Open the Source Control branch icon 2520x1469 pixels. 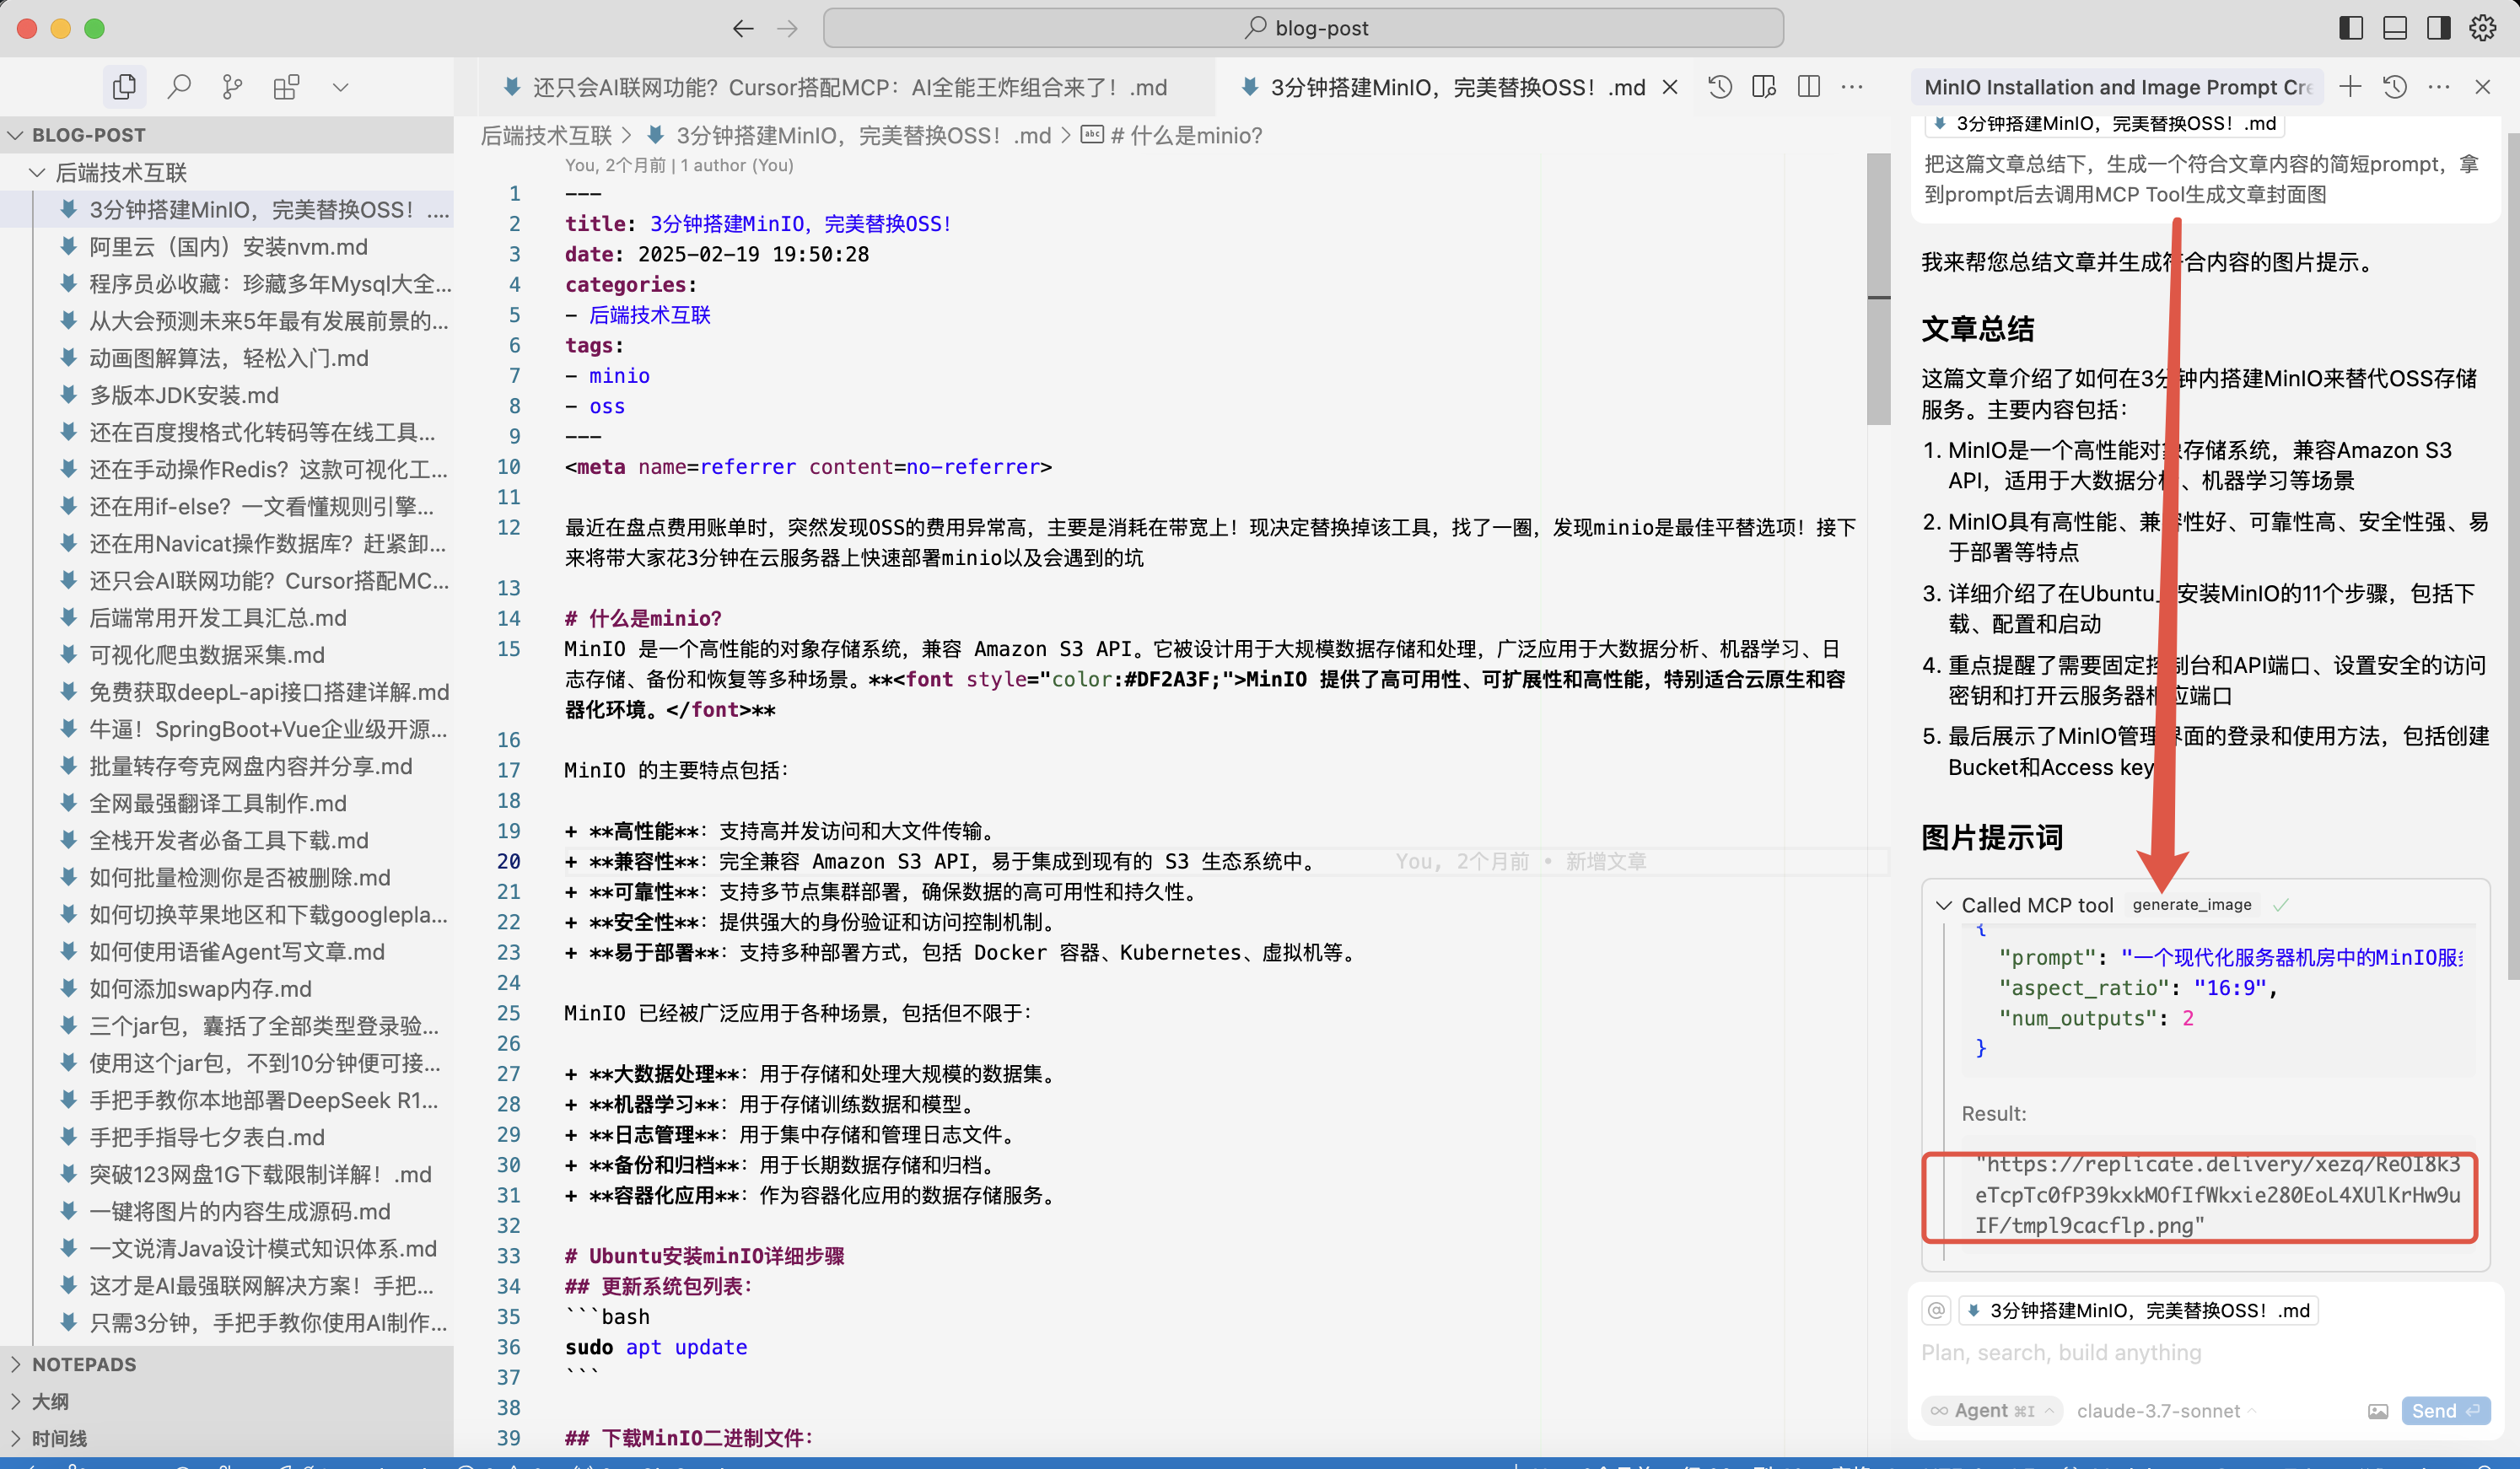point(232,87)
